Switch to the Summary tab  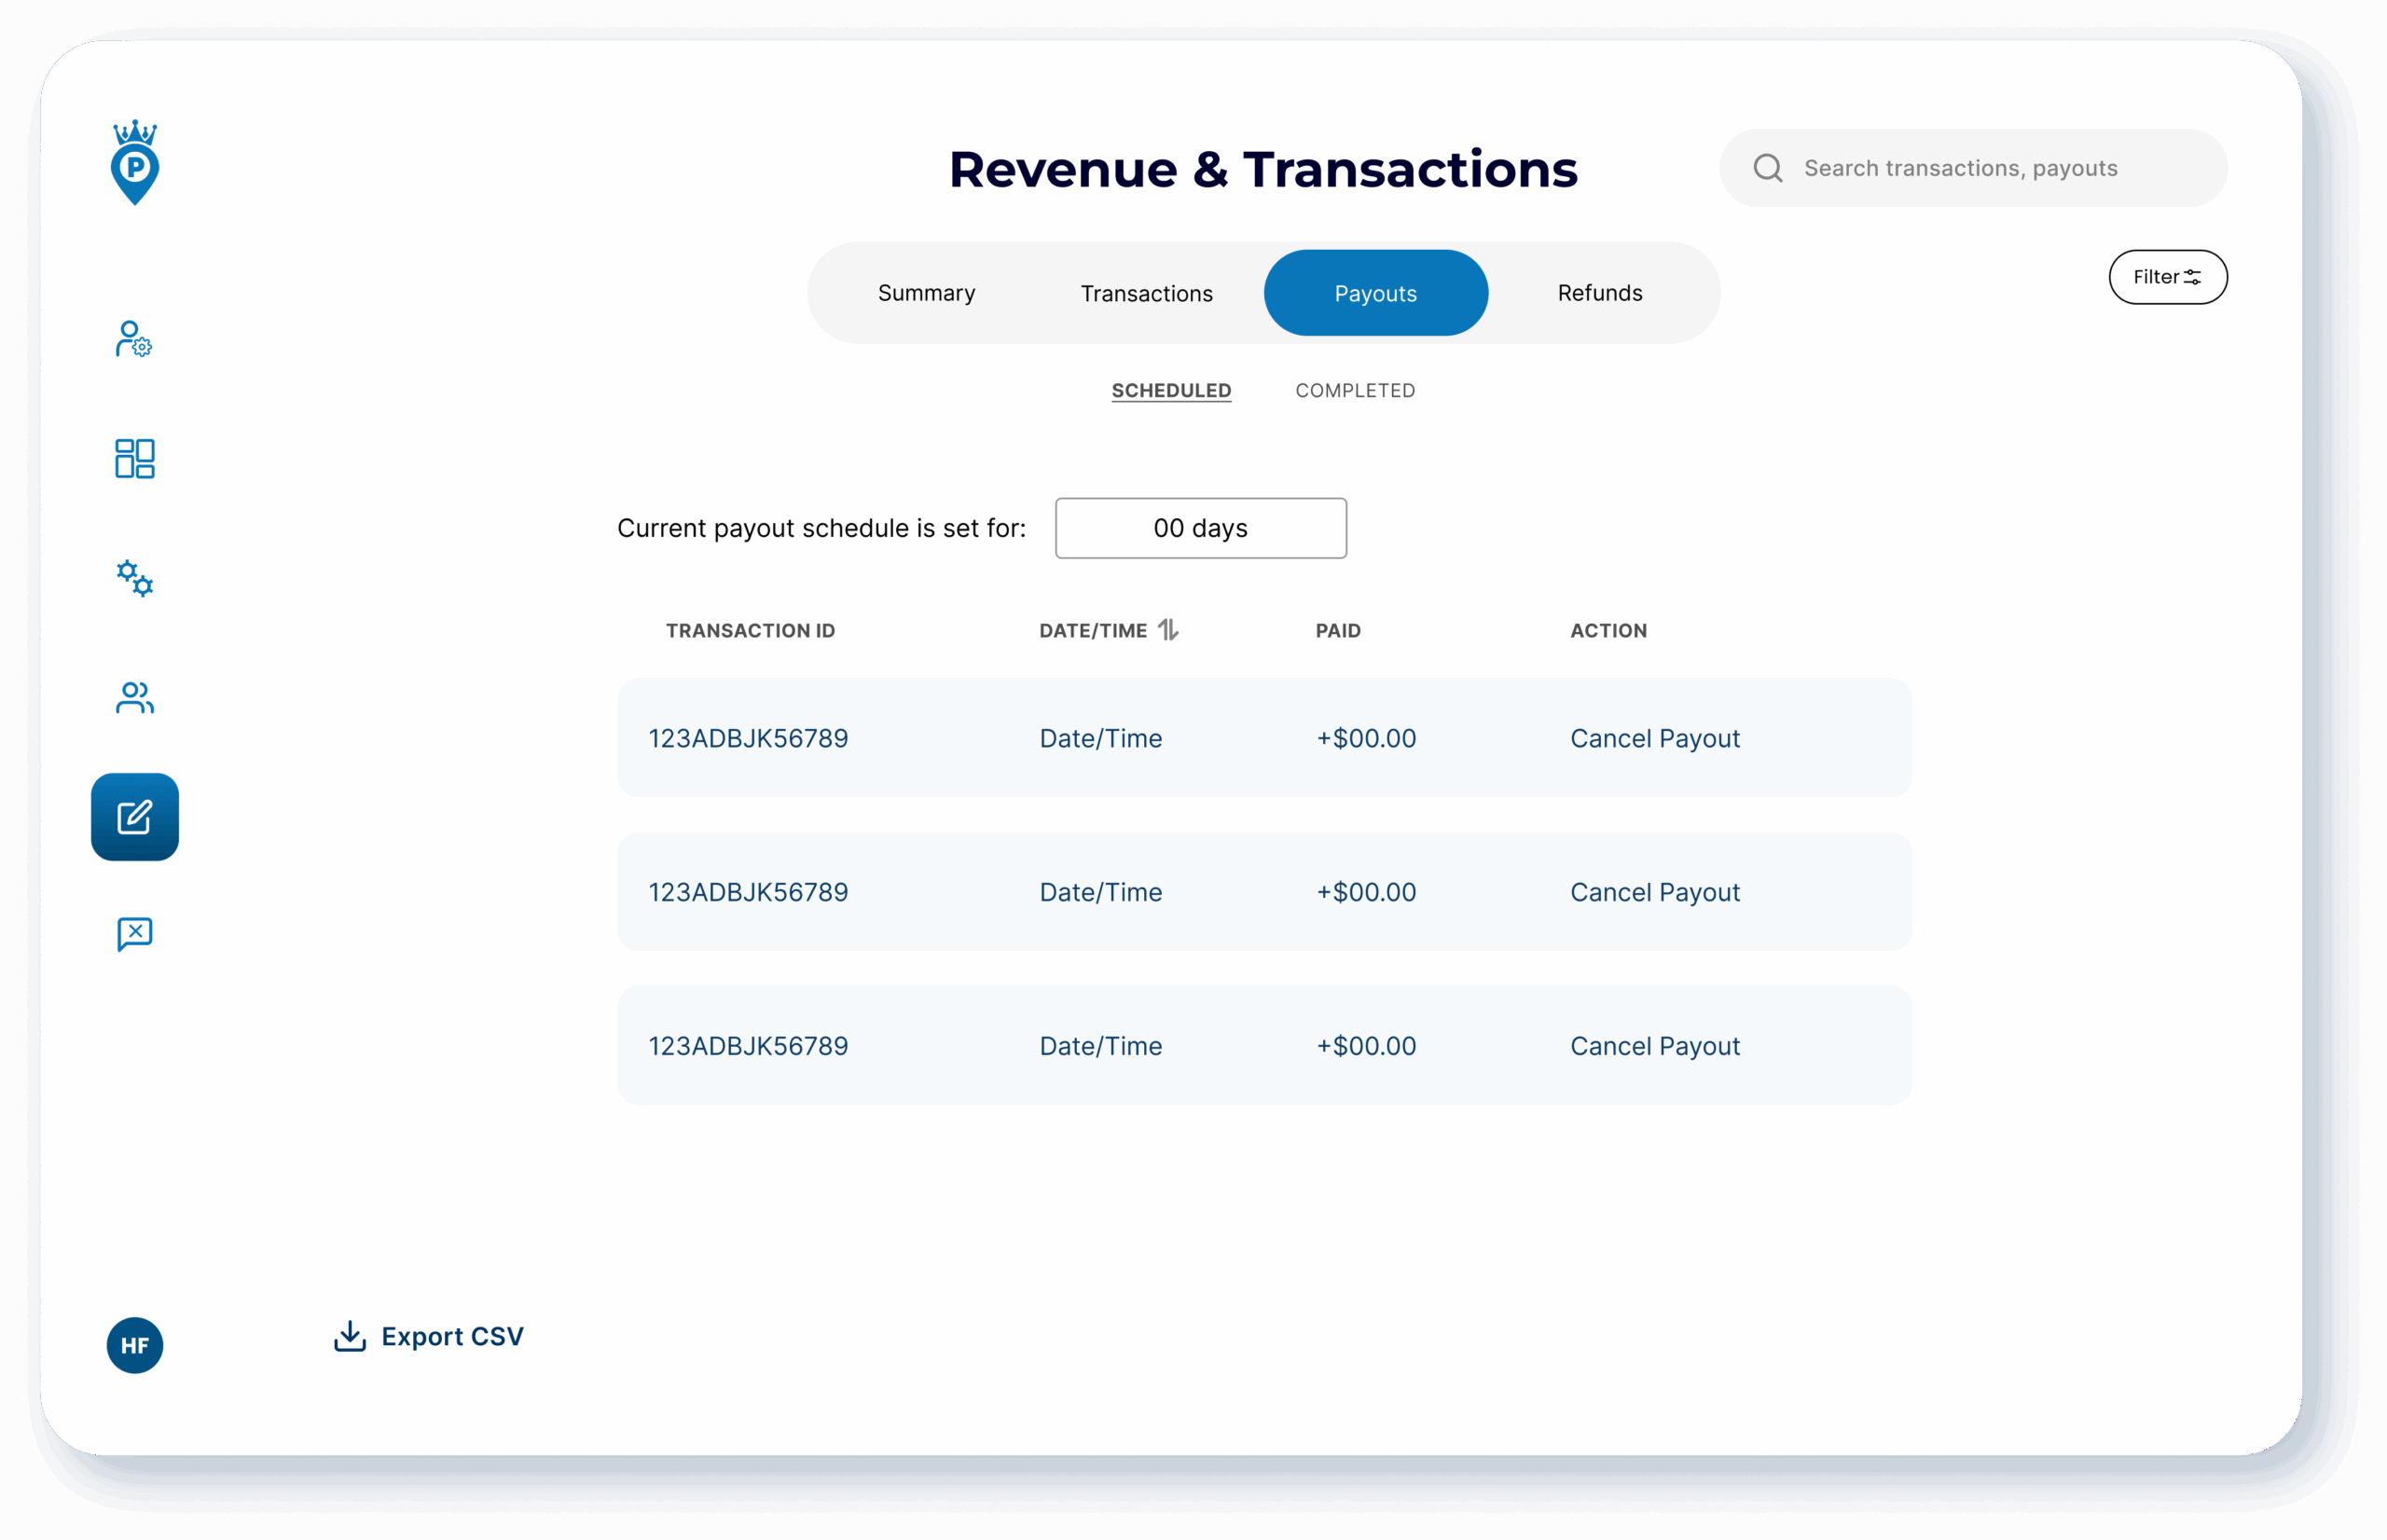click(x=926, y=293)
